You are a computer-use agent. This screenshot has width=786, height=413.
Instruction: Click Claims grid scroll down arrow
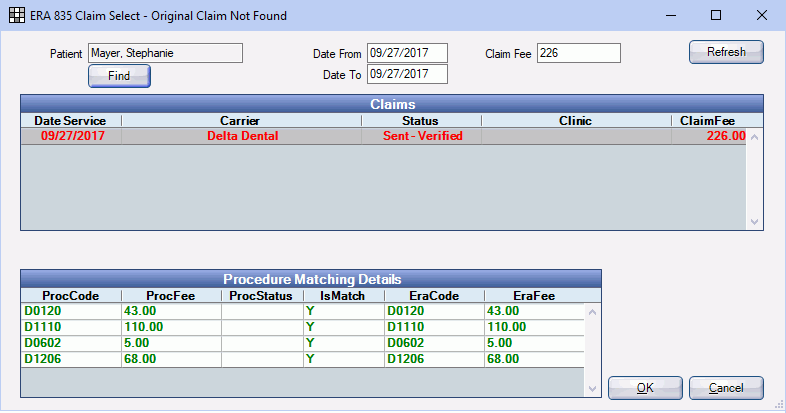(754, 222)
